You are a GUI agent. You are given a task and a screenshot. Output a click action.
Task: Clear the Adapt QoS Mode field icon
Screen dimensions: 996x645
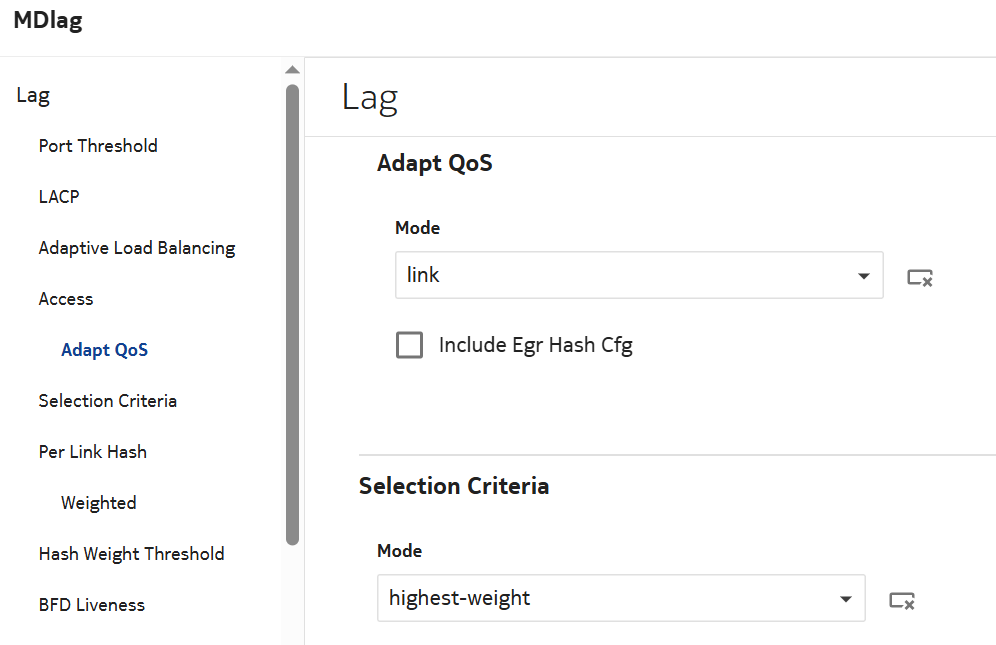pos(920,277)
